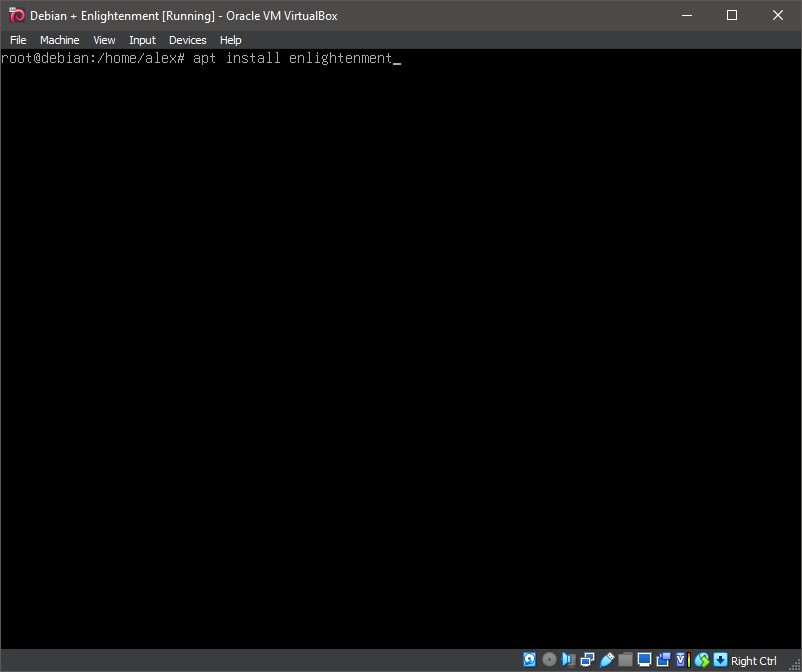
Task: Click the USB devices status icon
Action: pos(607,660)
